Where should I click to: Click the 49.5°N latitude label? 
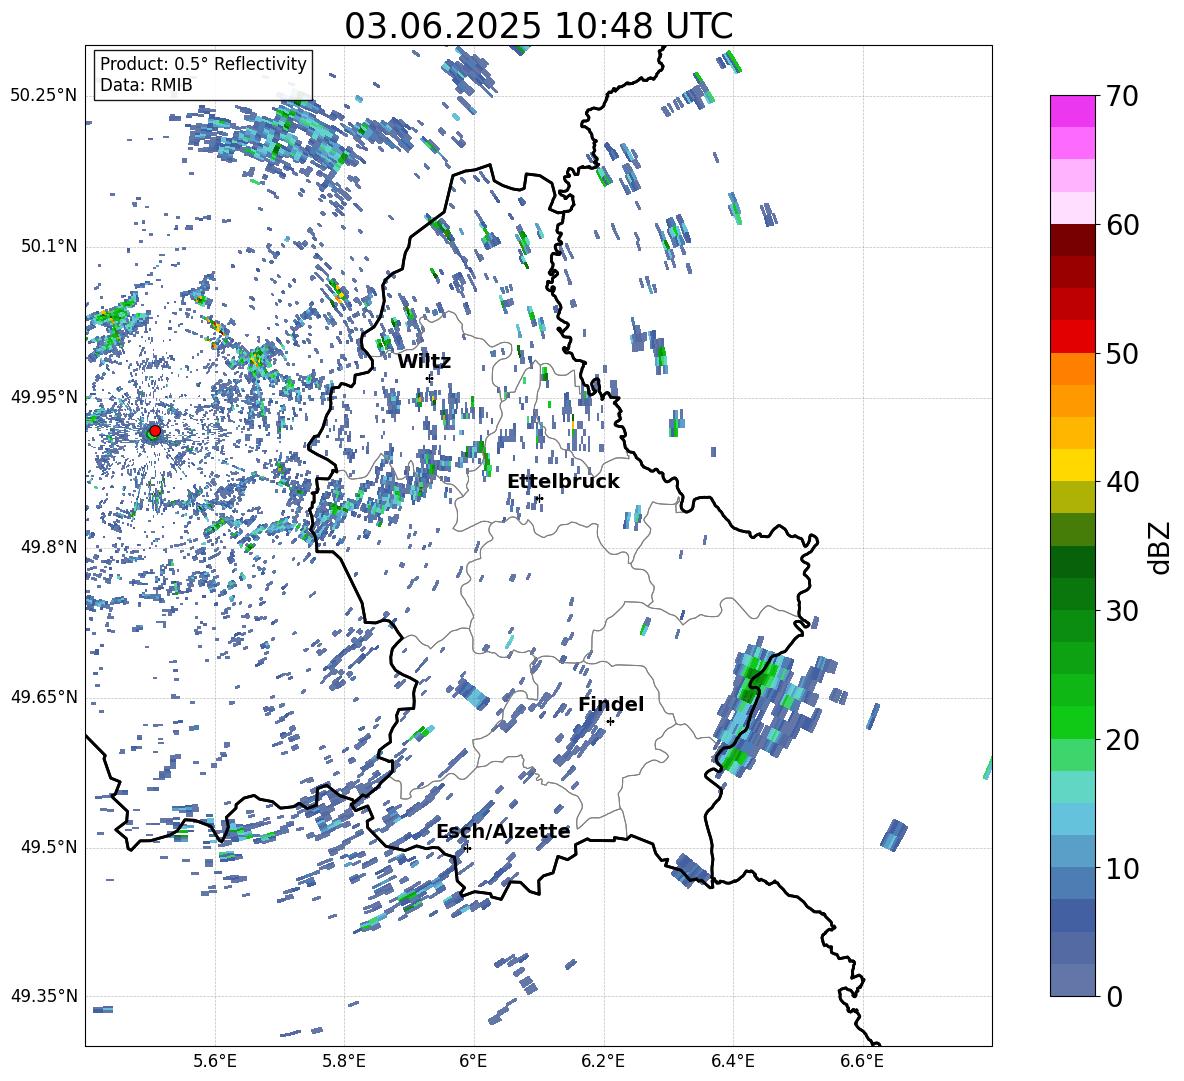(x=48, y=846)
